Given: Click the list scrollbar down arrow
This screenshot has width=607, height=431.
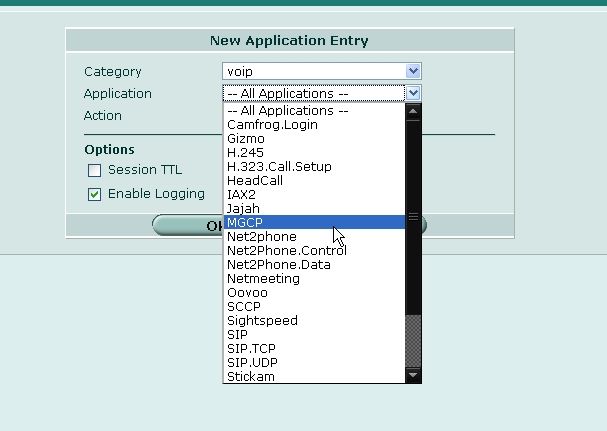Looking at the screenshot, I should pyautogui.click(x=413, y=375).
